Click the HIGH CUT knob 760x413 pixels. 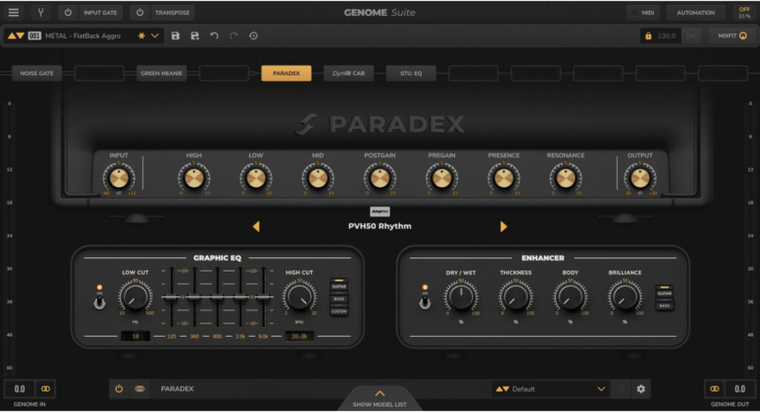(299, 296)
